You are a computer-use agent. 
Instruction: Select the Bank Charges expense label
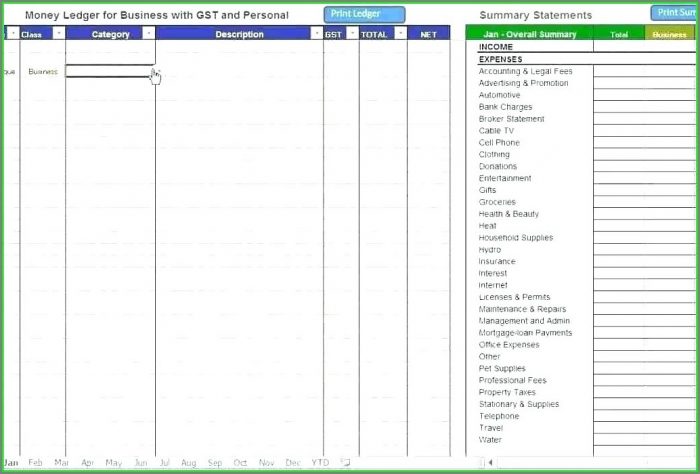pos(505,107)
